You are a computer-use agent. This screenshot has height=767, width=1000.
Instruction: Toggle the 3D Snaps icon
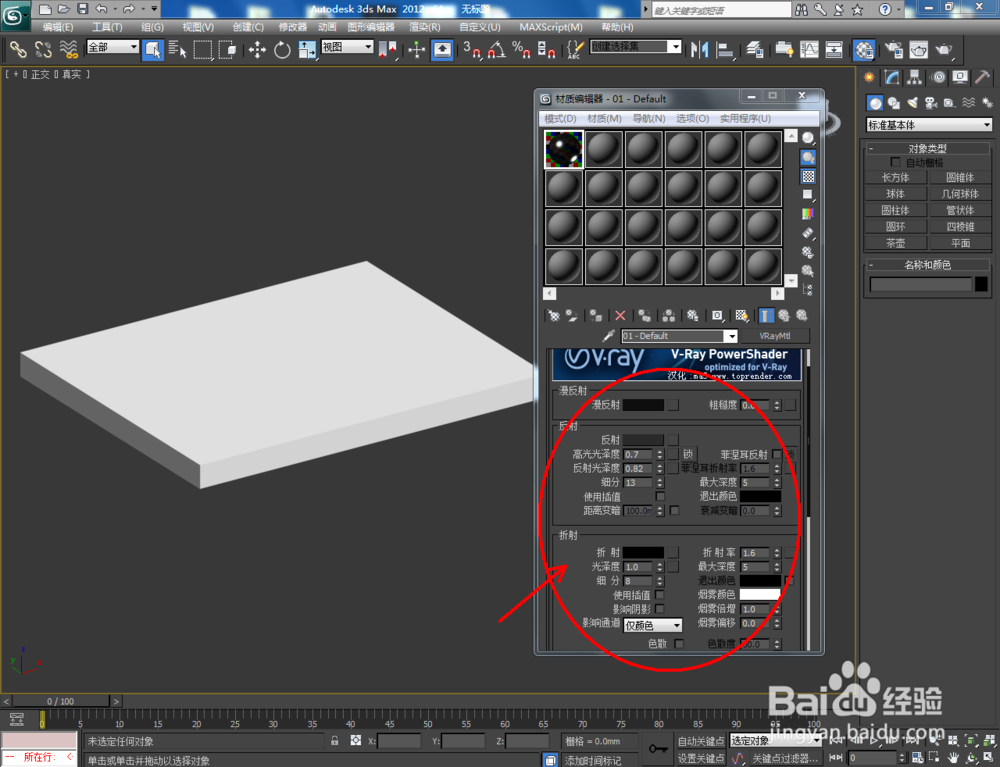coord(472,50)
